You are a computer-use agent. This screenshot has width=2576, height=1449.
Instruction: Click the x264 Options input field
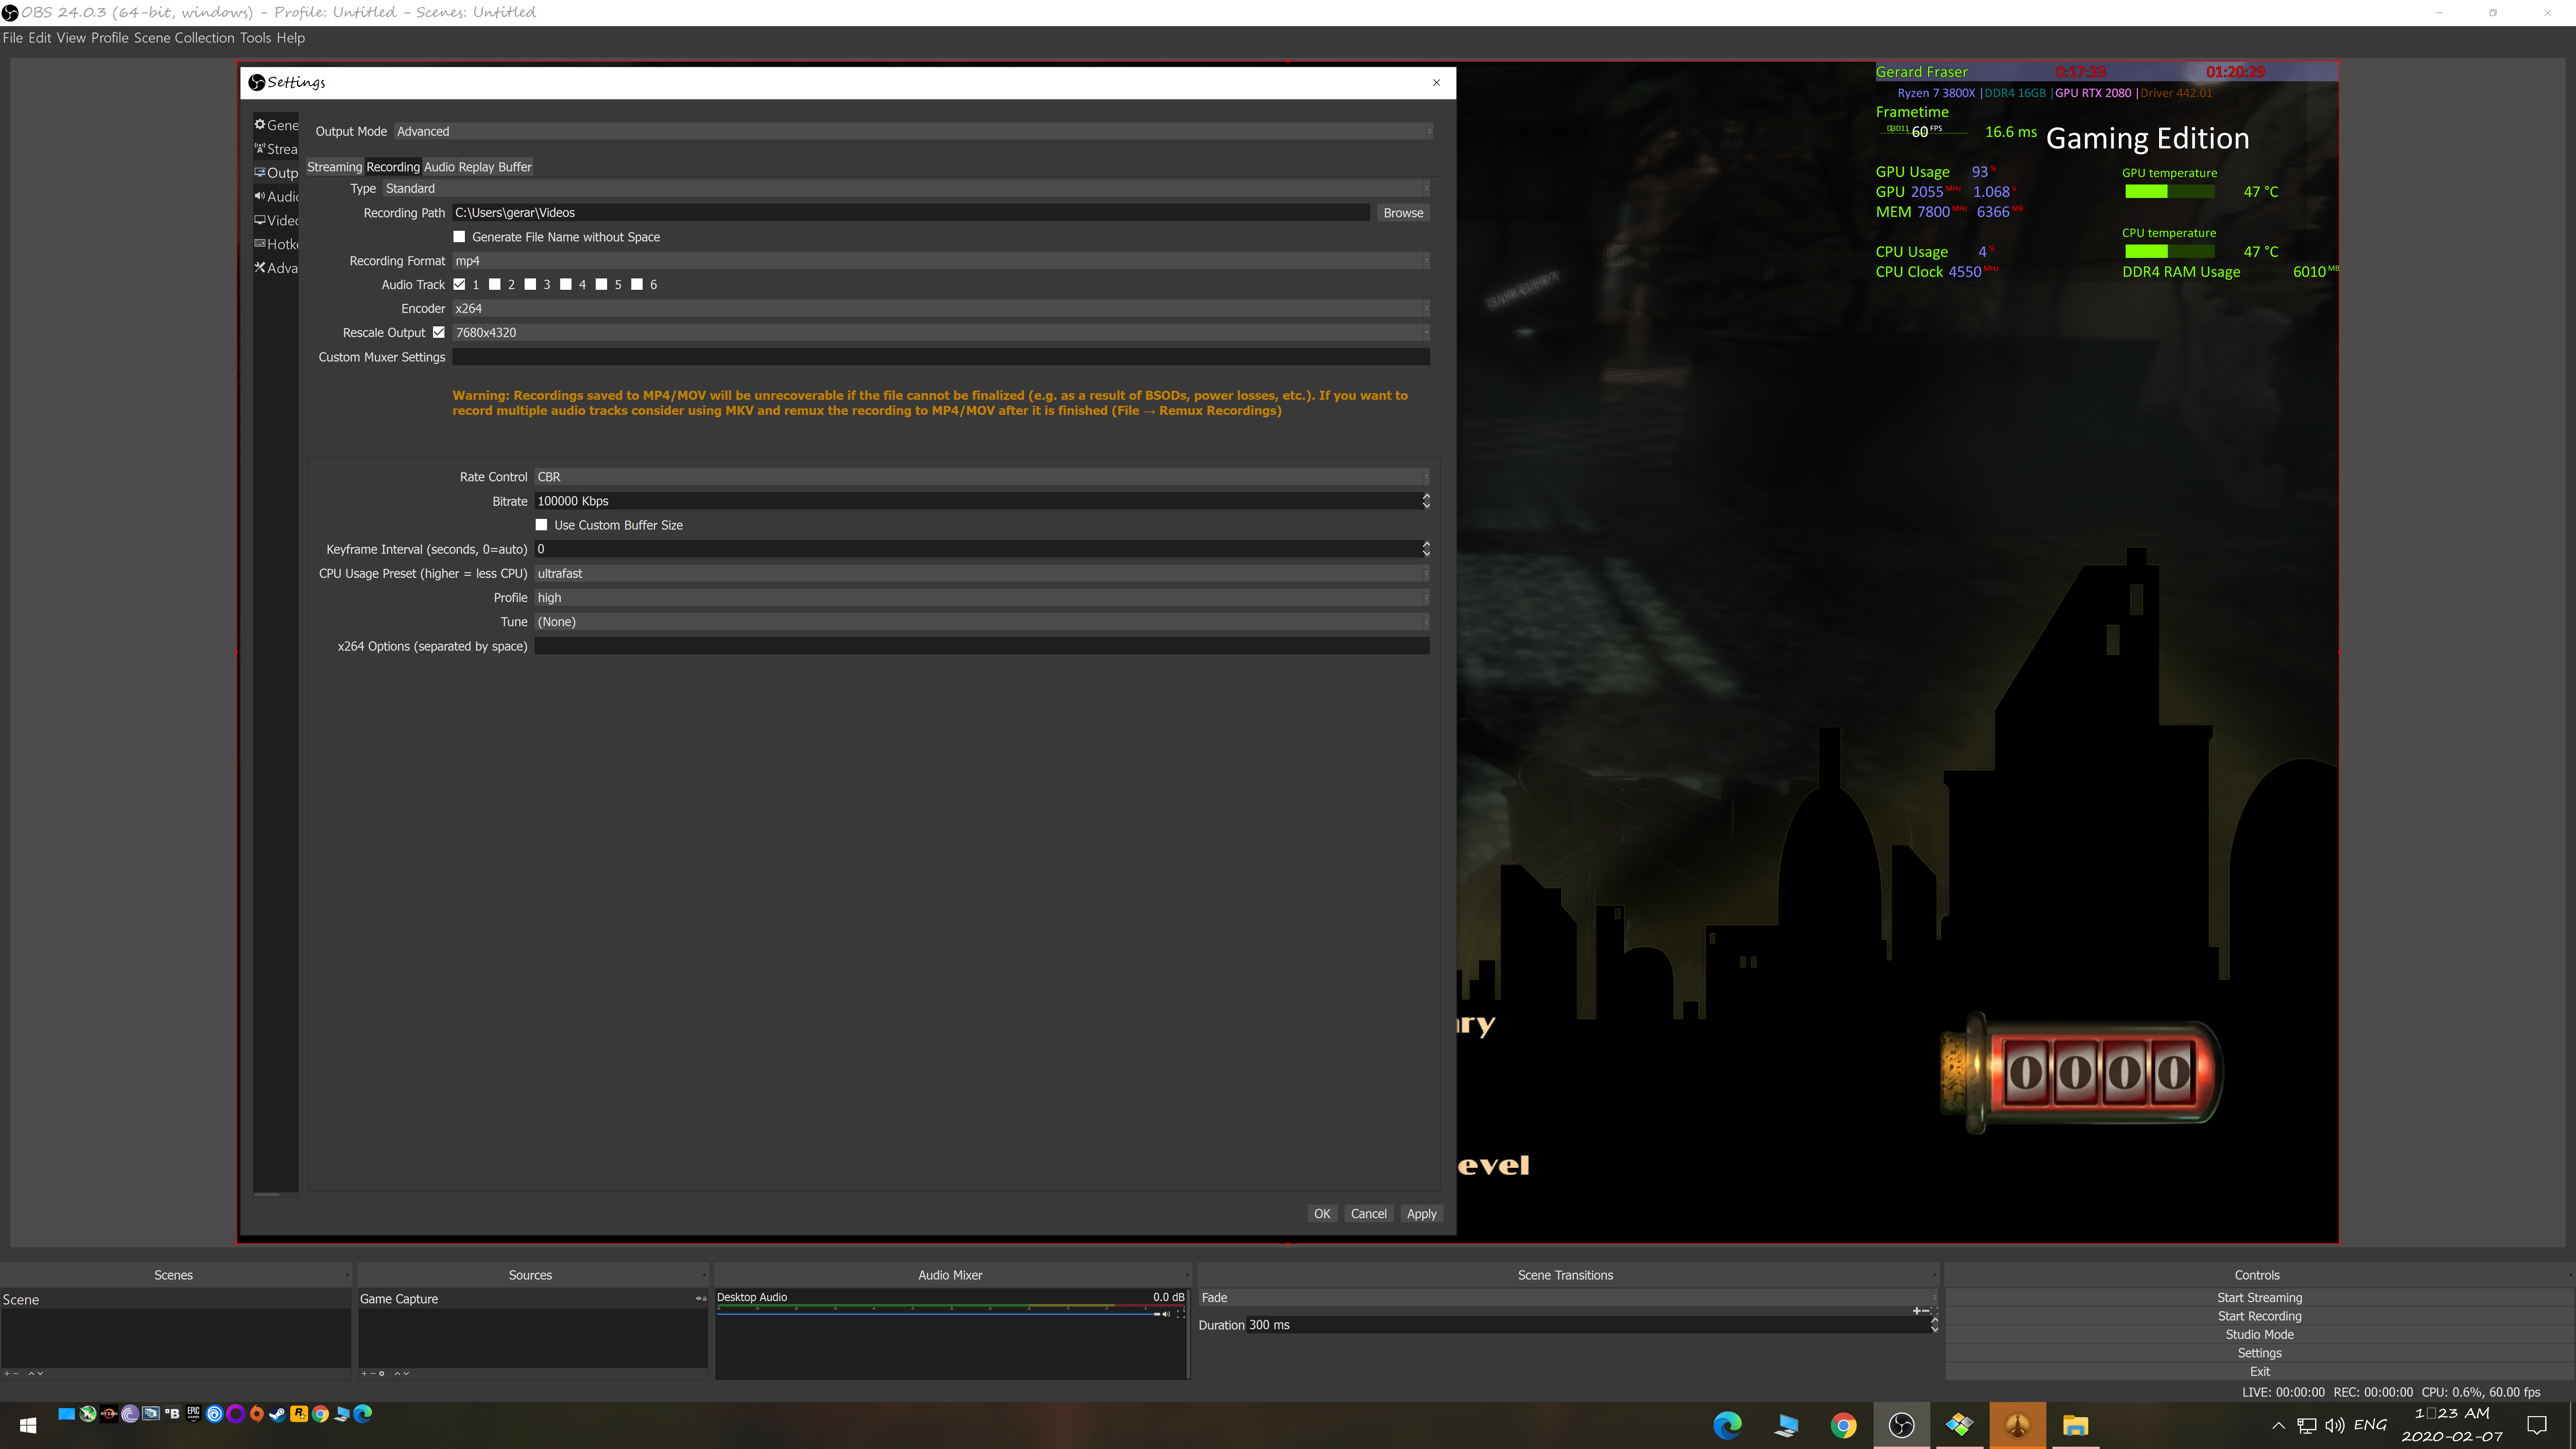tap(980, 646)
